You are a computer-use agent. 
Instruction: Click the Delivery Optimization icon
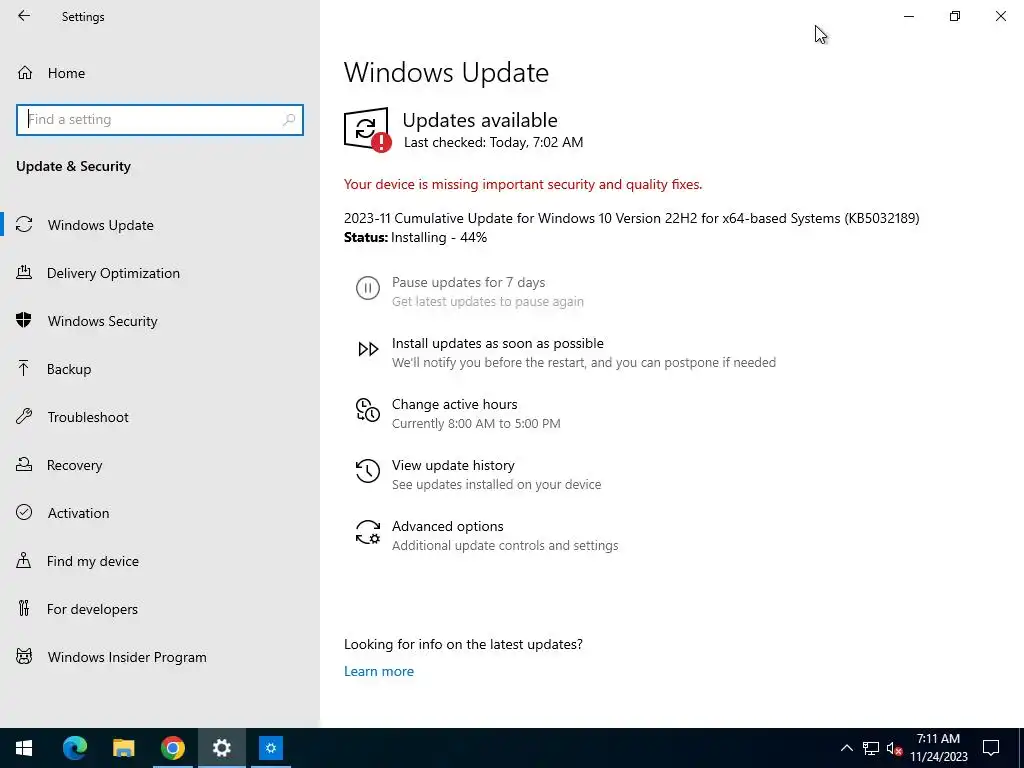click(x=24, y=272)
